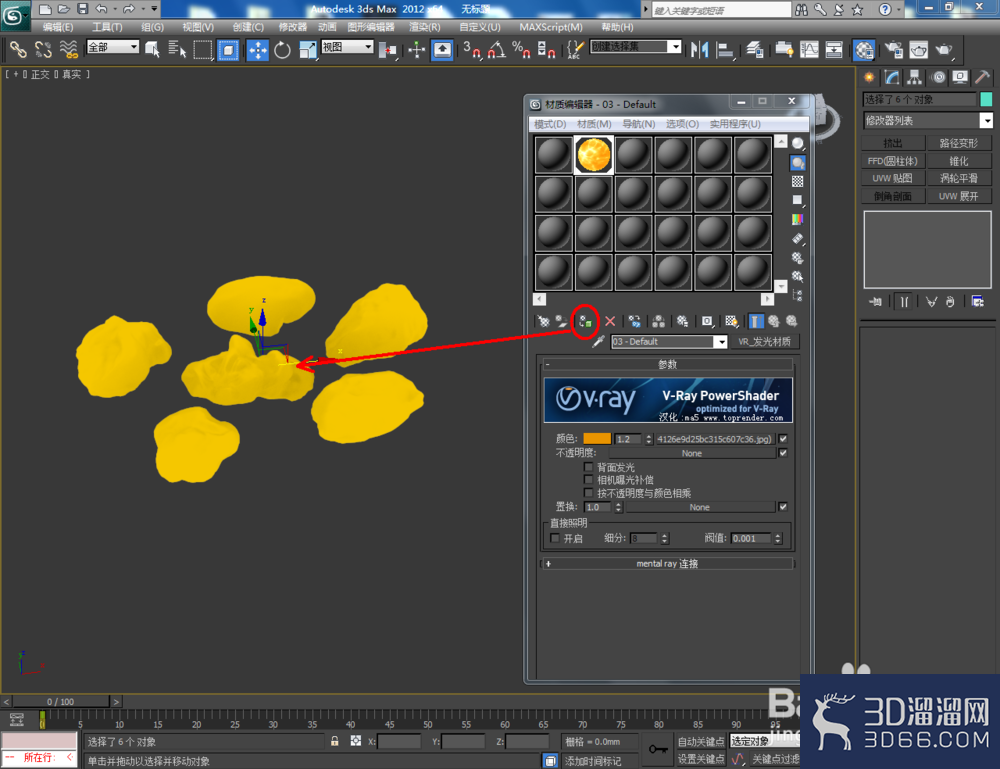Click the Select and Link chain icon
Image resolution: width=1000 pixels, height=769 pixels.
18,50
